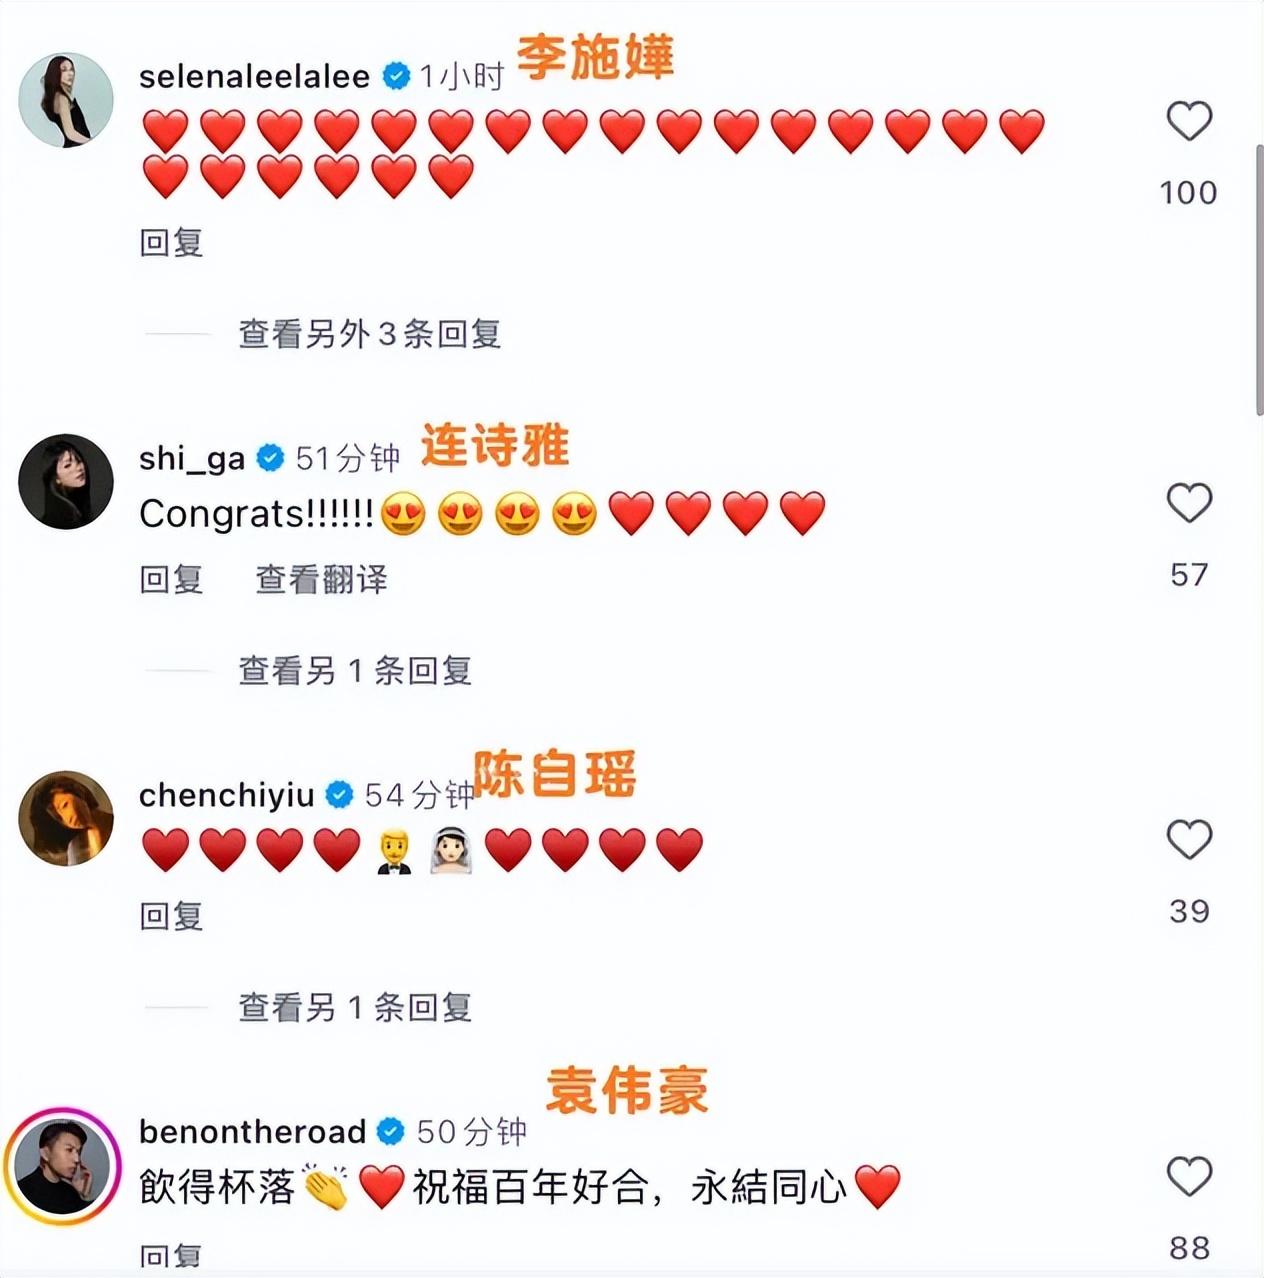Click verified badge next to selenaleelalee

(397, 76)
